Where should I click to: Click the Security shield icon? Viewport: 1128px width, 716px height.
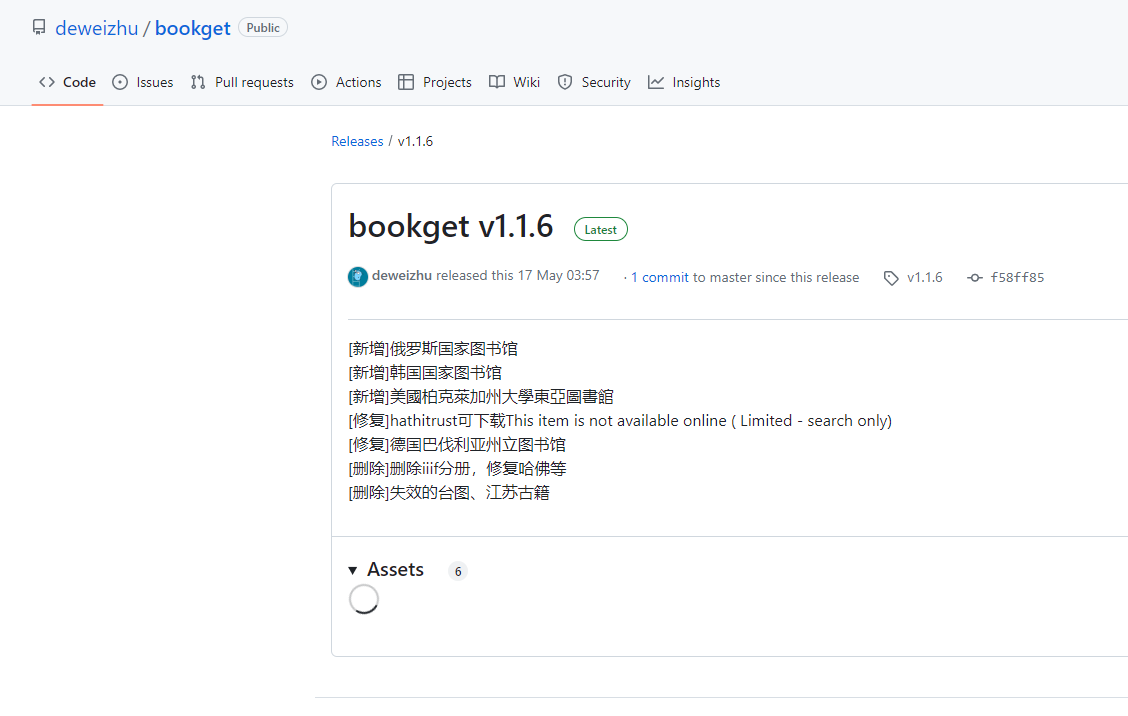click(565, 82)
